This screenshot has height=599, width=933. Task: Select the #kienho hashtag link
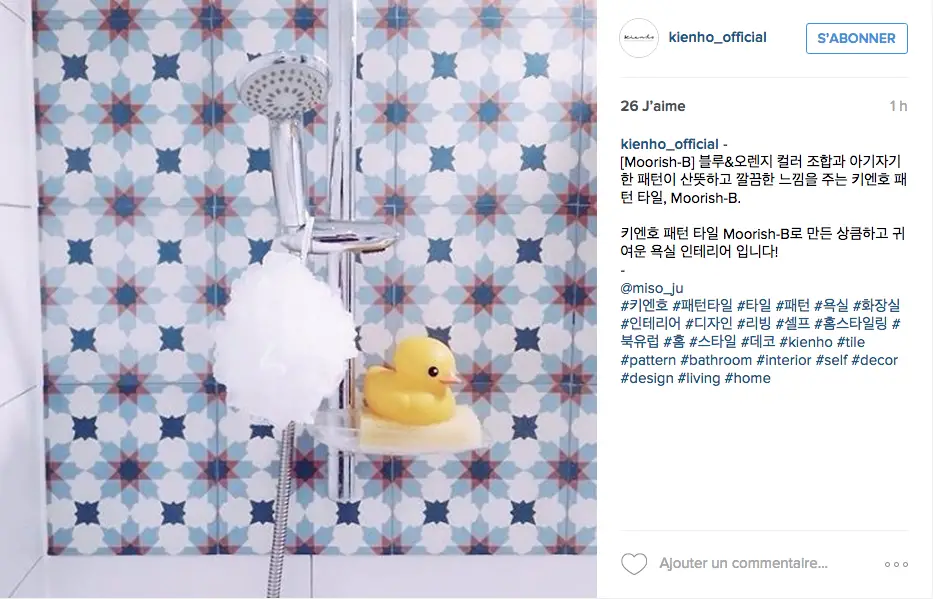point(806,342)
